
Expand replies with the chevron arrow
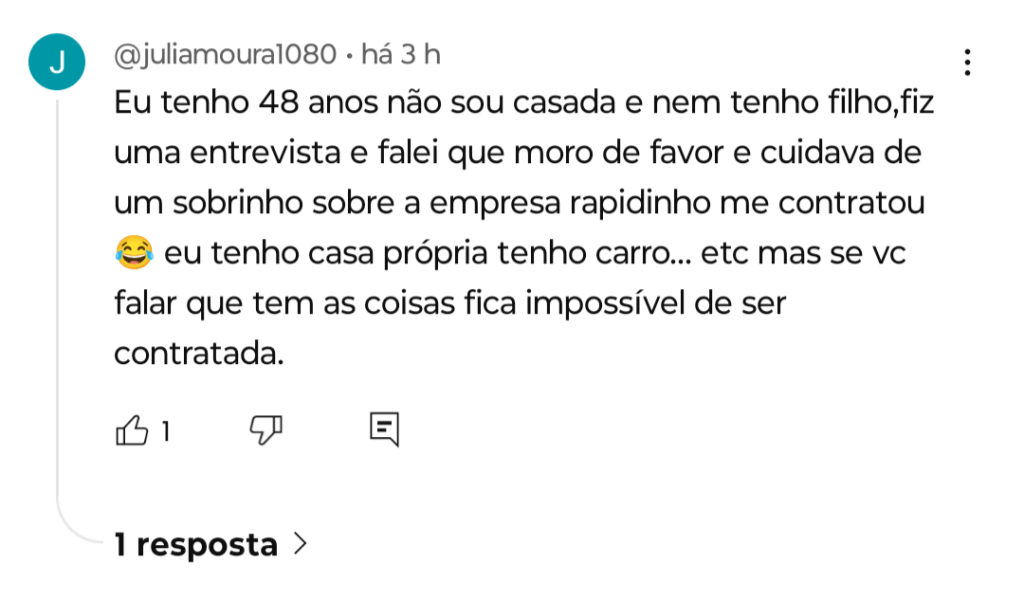point(299,545)
